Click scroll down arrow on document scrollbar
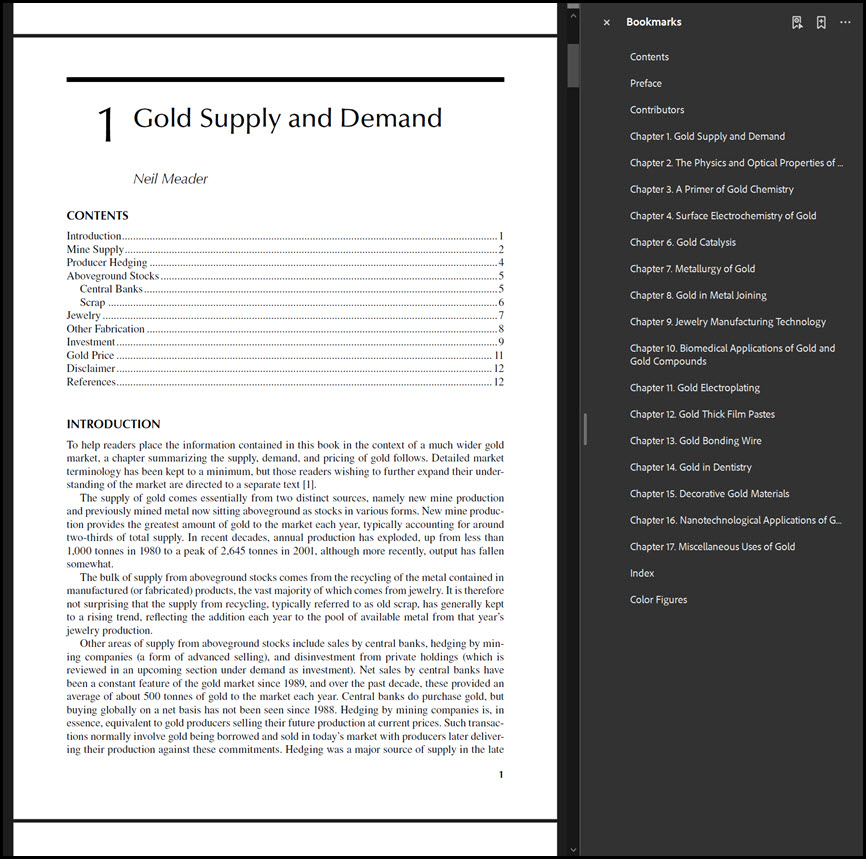This screenshot has height=859, width=866. 573,850
